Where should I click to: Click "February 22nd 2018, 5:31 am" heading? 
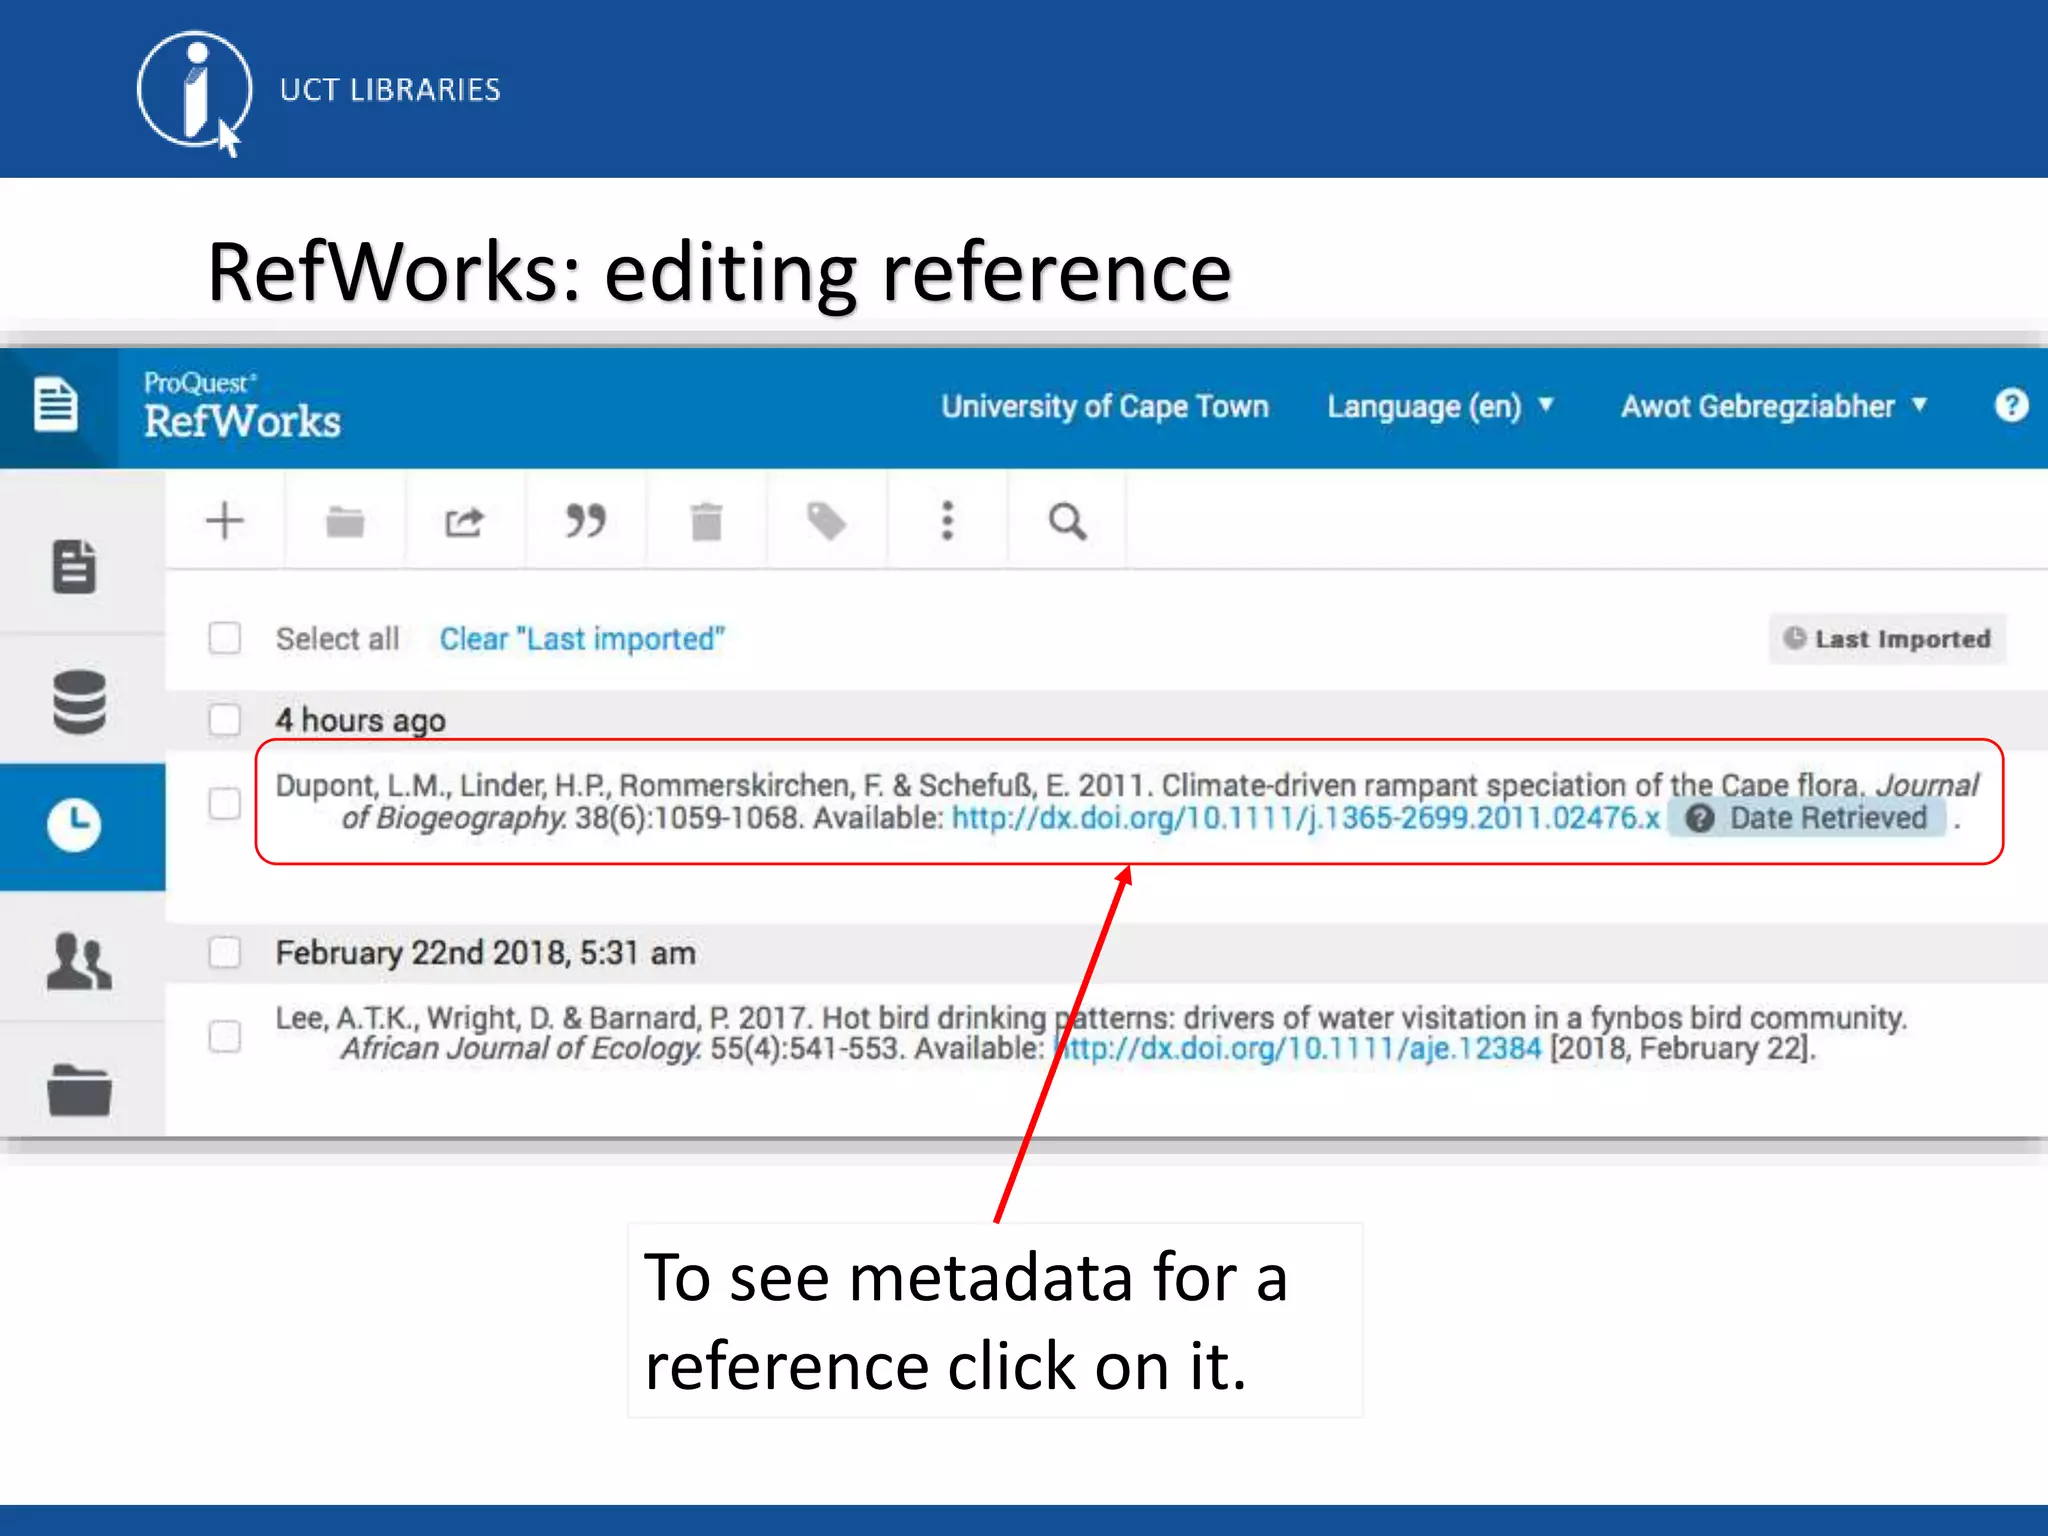(486, 953)
